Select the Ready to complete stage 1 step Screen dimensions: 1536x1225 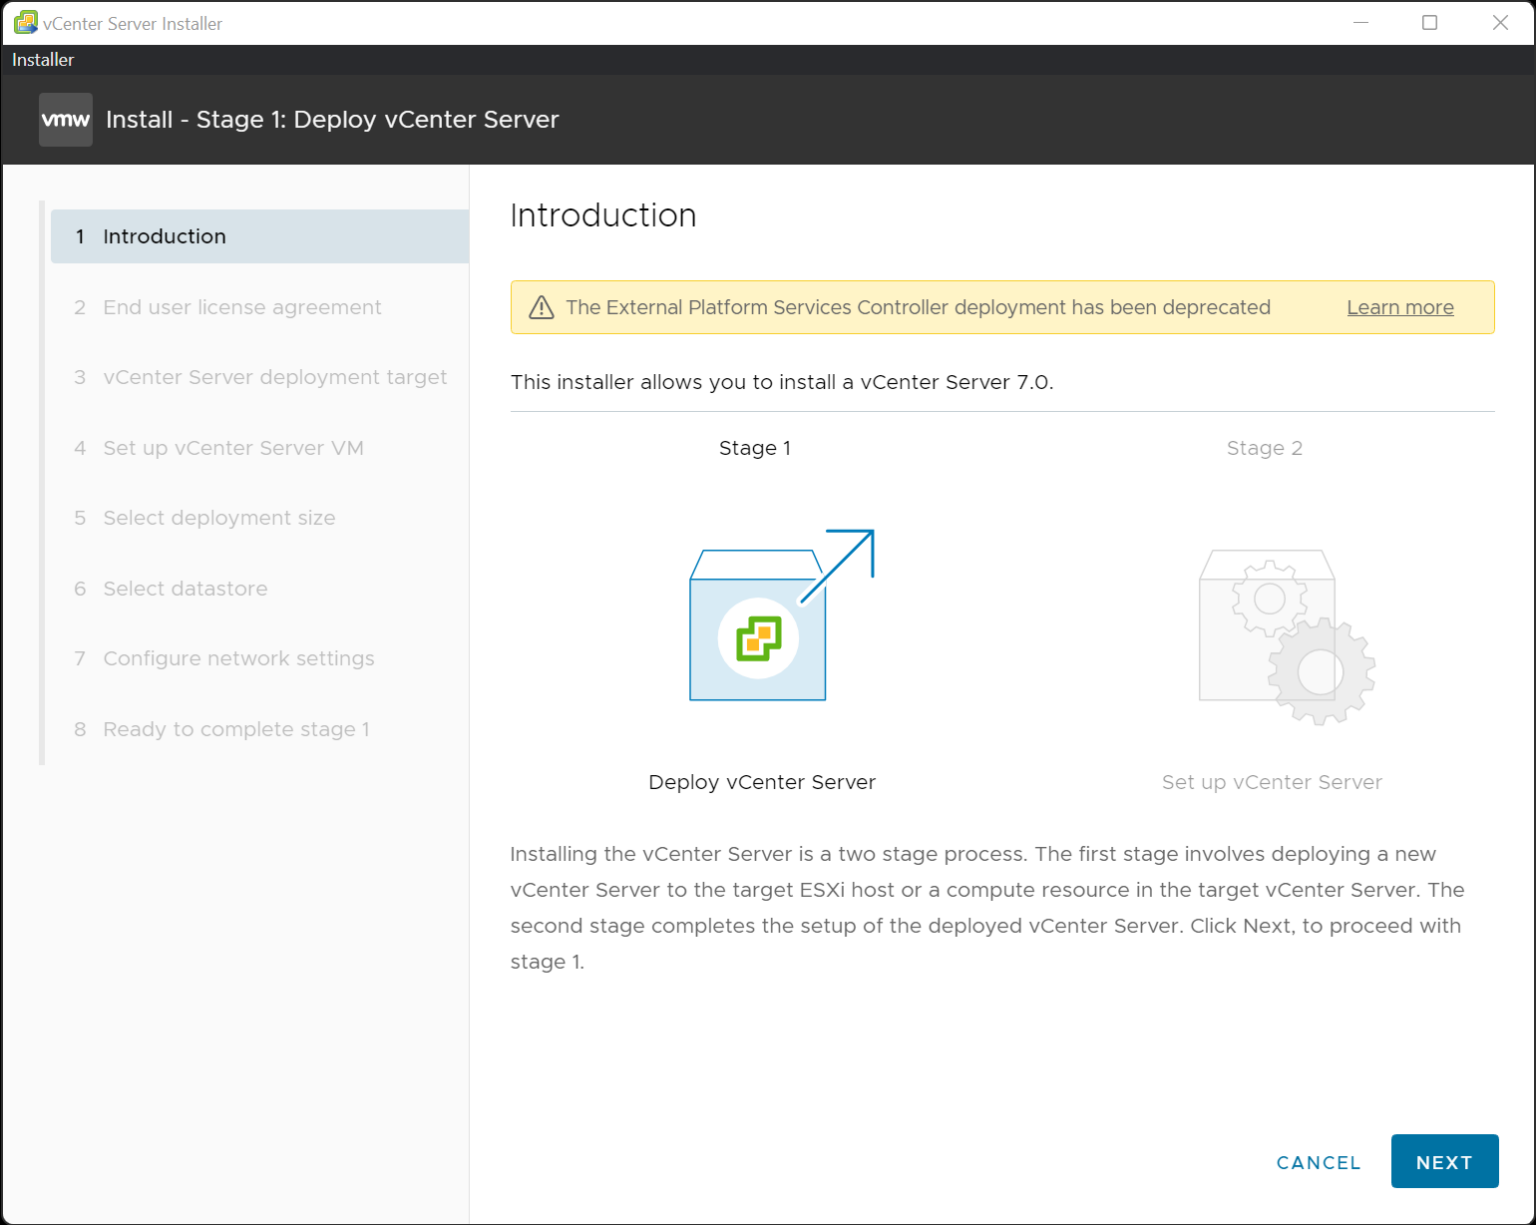(236, 729)
